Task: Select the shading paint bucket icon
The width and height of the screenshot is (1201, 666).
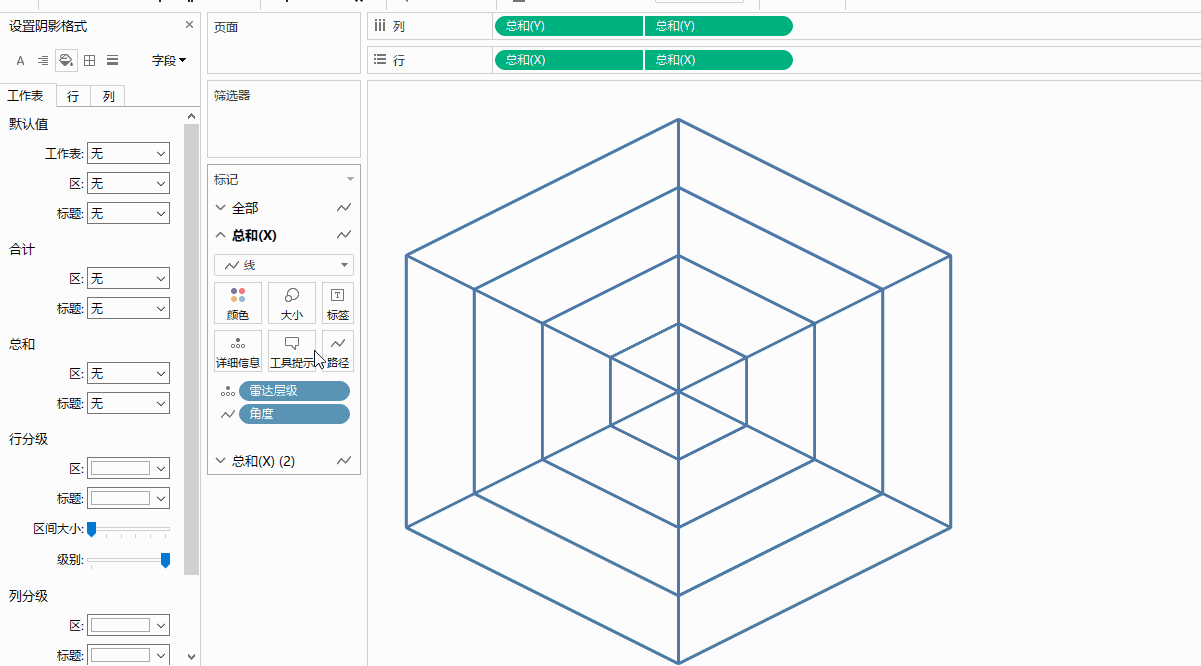Action: 66,61
